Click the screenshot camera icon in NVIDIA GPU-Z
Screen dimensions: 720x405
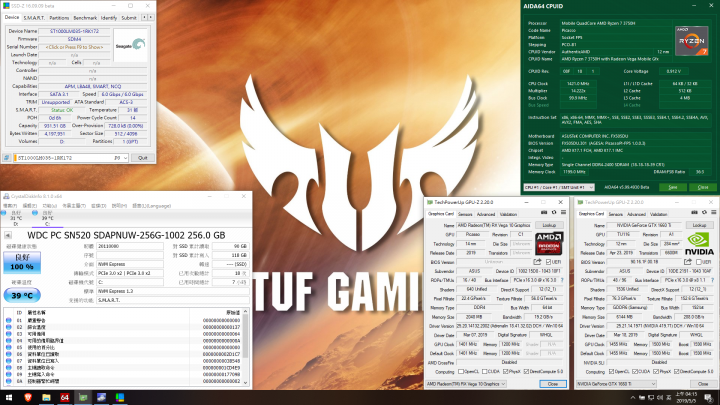click(x=694, y=213)
